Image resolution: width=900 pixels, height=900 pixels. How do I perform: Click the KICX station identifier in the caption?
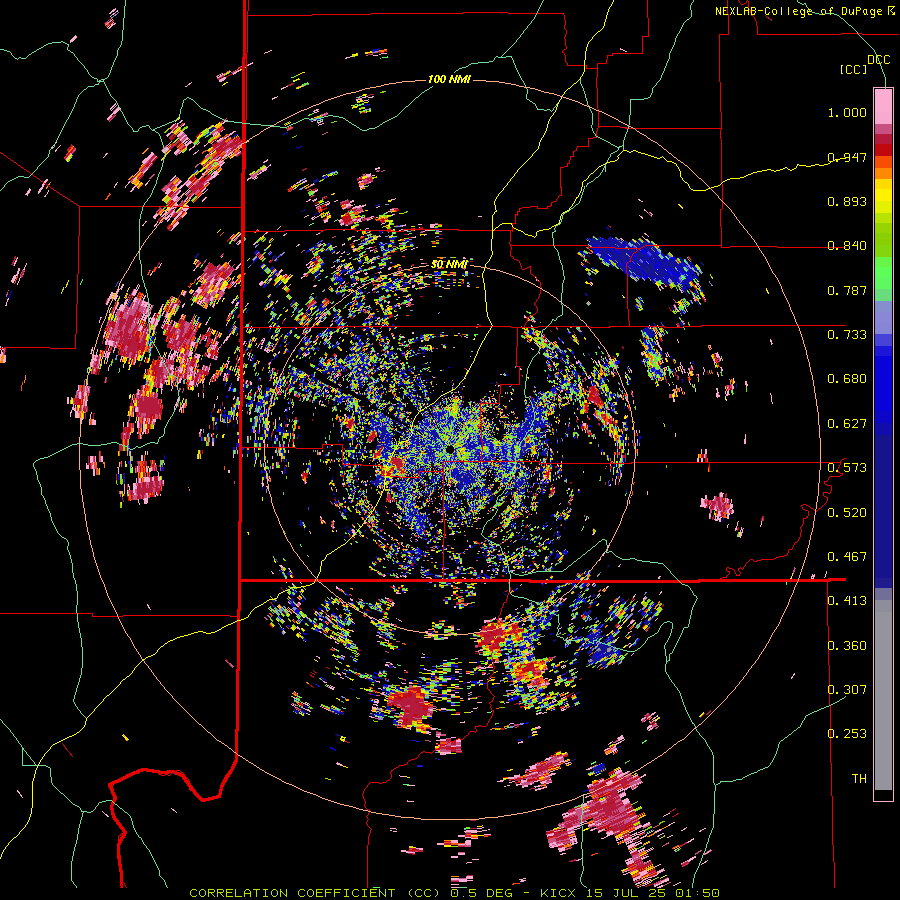point(560,893)
